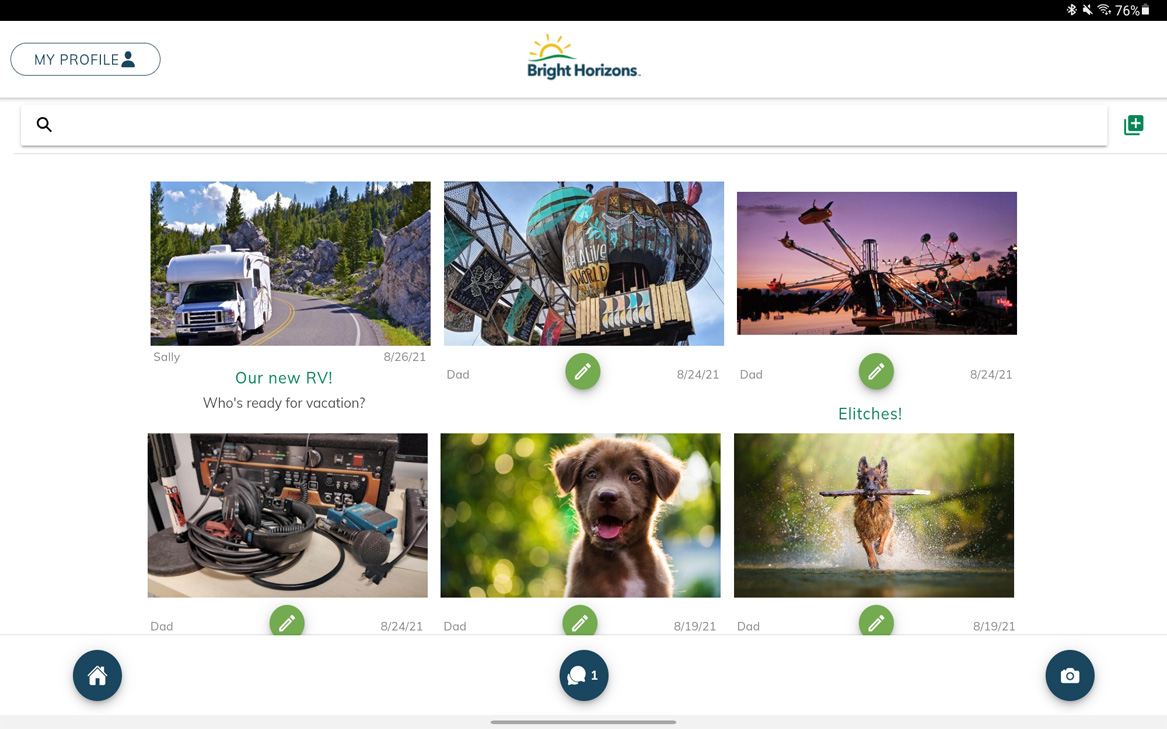Click the add-new-post plus icon

[1134, 125]
